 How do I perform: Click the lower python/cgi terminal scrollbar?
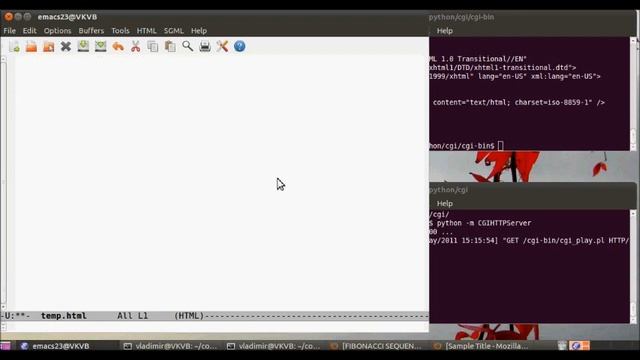[633, 267]
